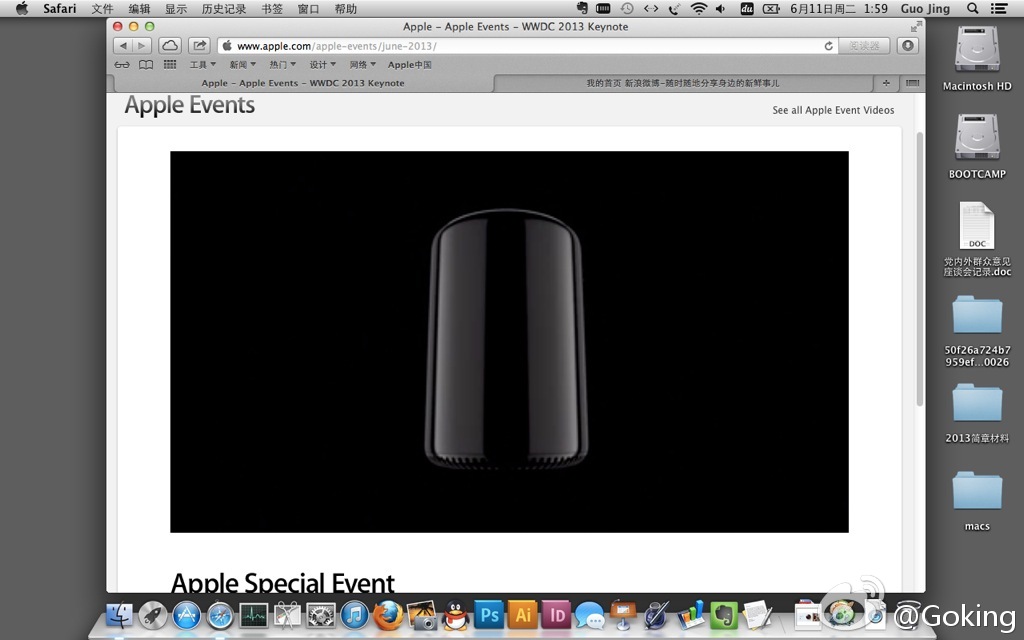Open Spotlight search magnifier
This screenshot has height=640, width=1024.
tap(972, 8)
